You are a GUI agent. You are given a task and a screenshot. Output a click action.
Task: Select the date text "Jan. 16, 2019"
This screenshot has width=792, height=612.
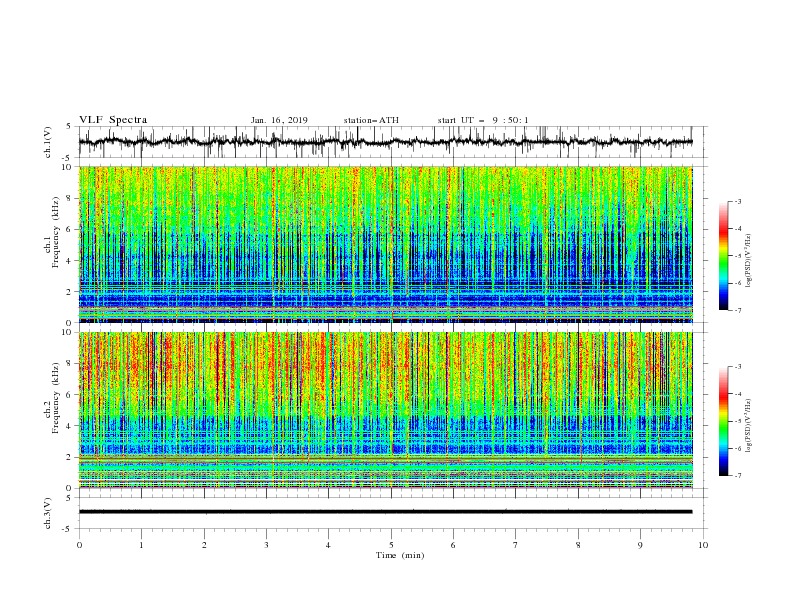pos(279,120)
